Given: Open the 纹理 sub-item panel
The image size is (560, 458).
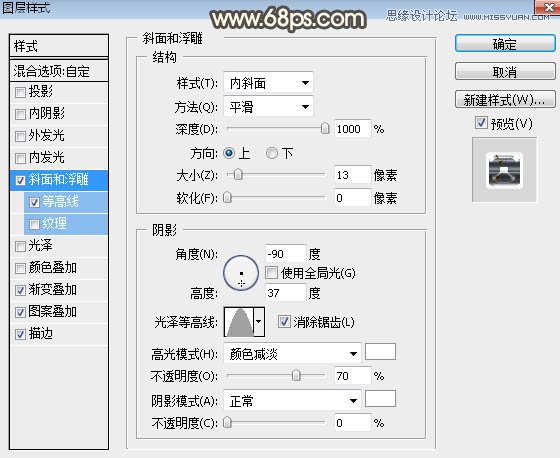Looking at the screenshot, I should 54,223.
